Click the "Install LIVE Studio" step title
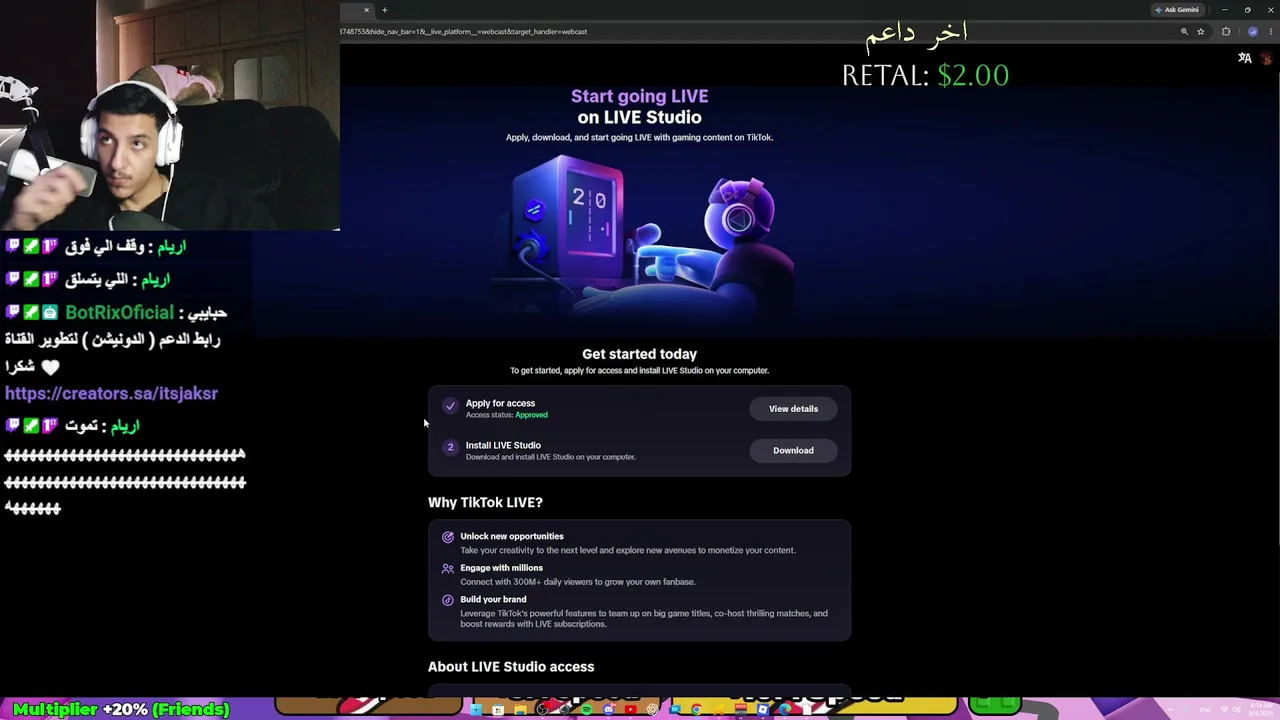 (503, 445)
